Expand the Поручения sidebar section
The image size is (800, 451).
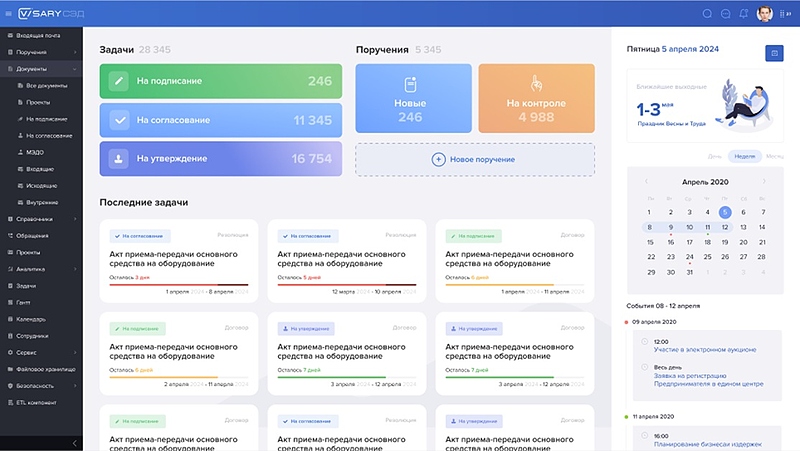pyautogui.click(x=75, y=51)
